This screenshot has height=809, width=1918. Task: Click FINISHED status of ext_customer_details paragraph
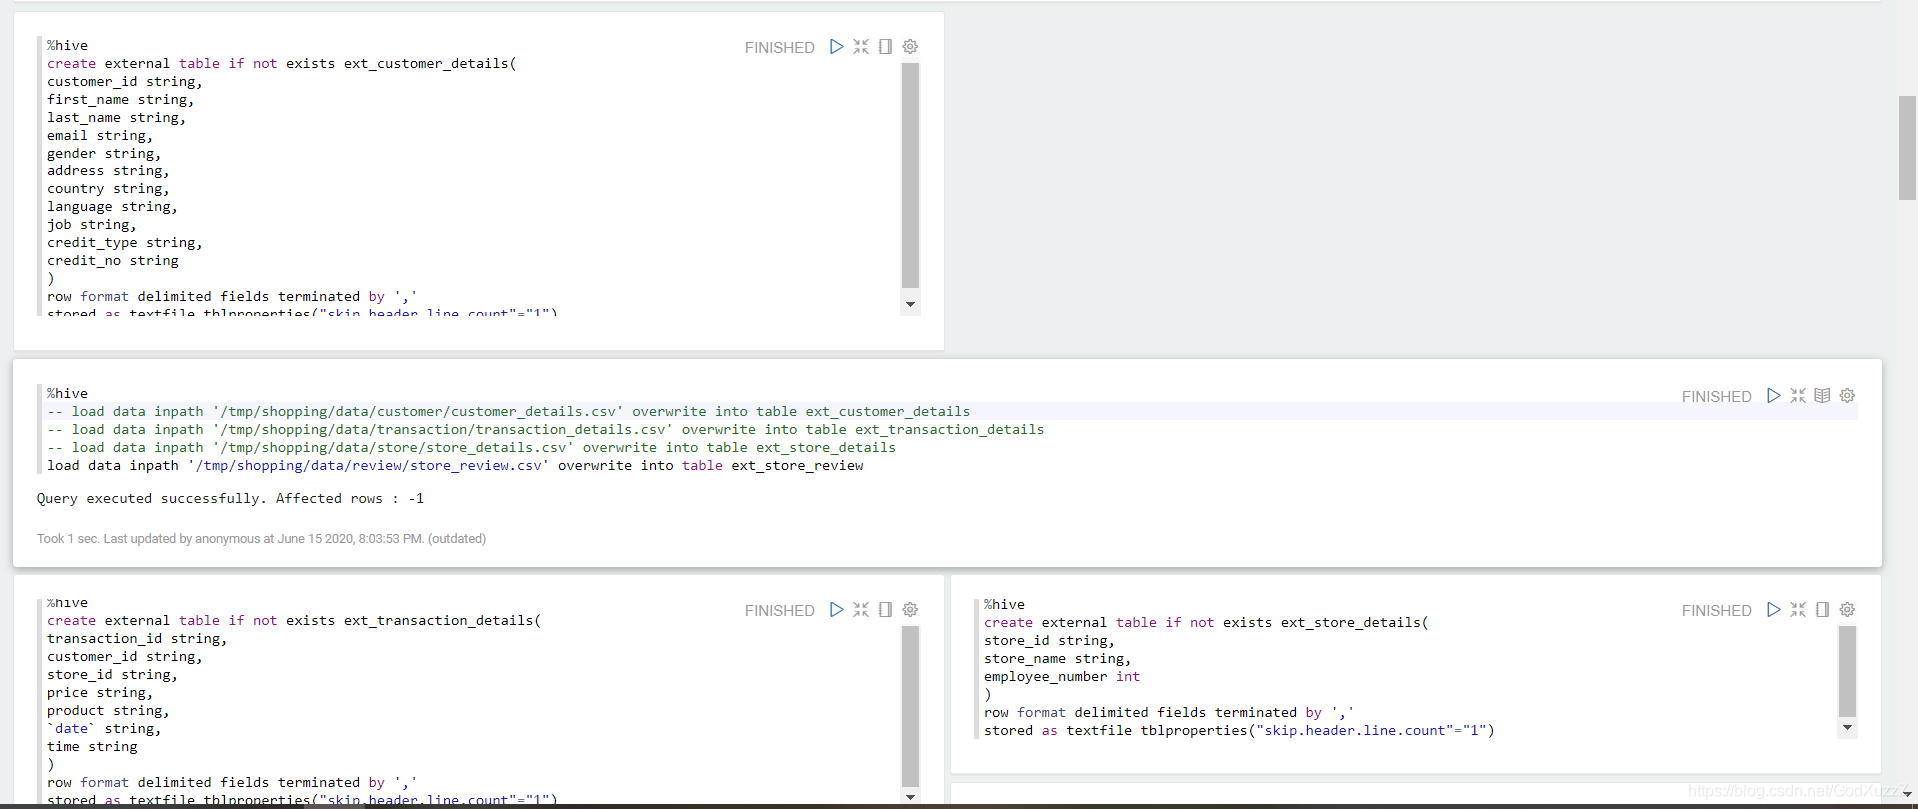pyautogui.click(x=779, y=47)
